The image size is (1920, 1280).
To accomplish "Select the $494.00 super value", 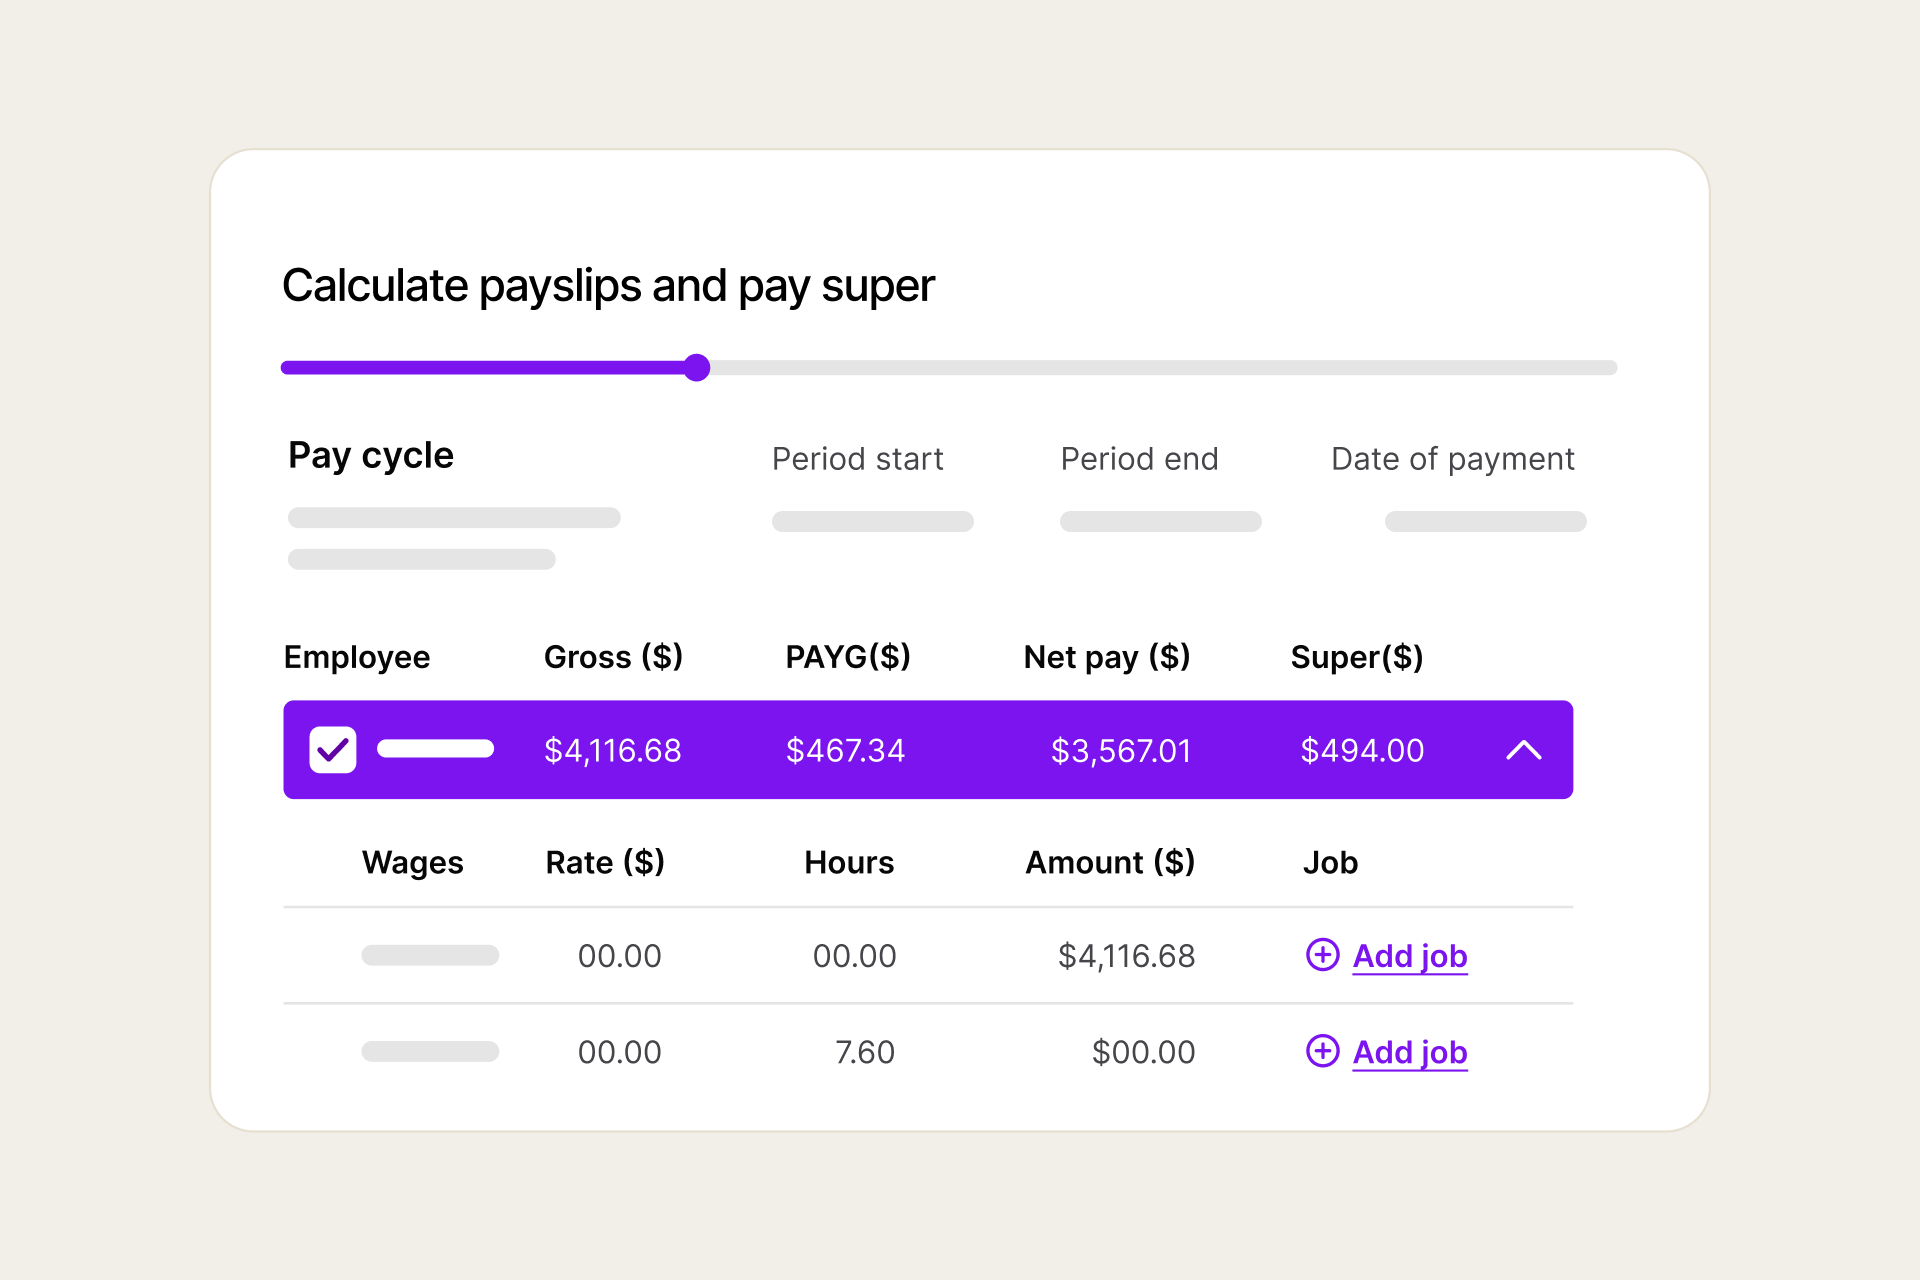I will (x=1362, y=751).
